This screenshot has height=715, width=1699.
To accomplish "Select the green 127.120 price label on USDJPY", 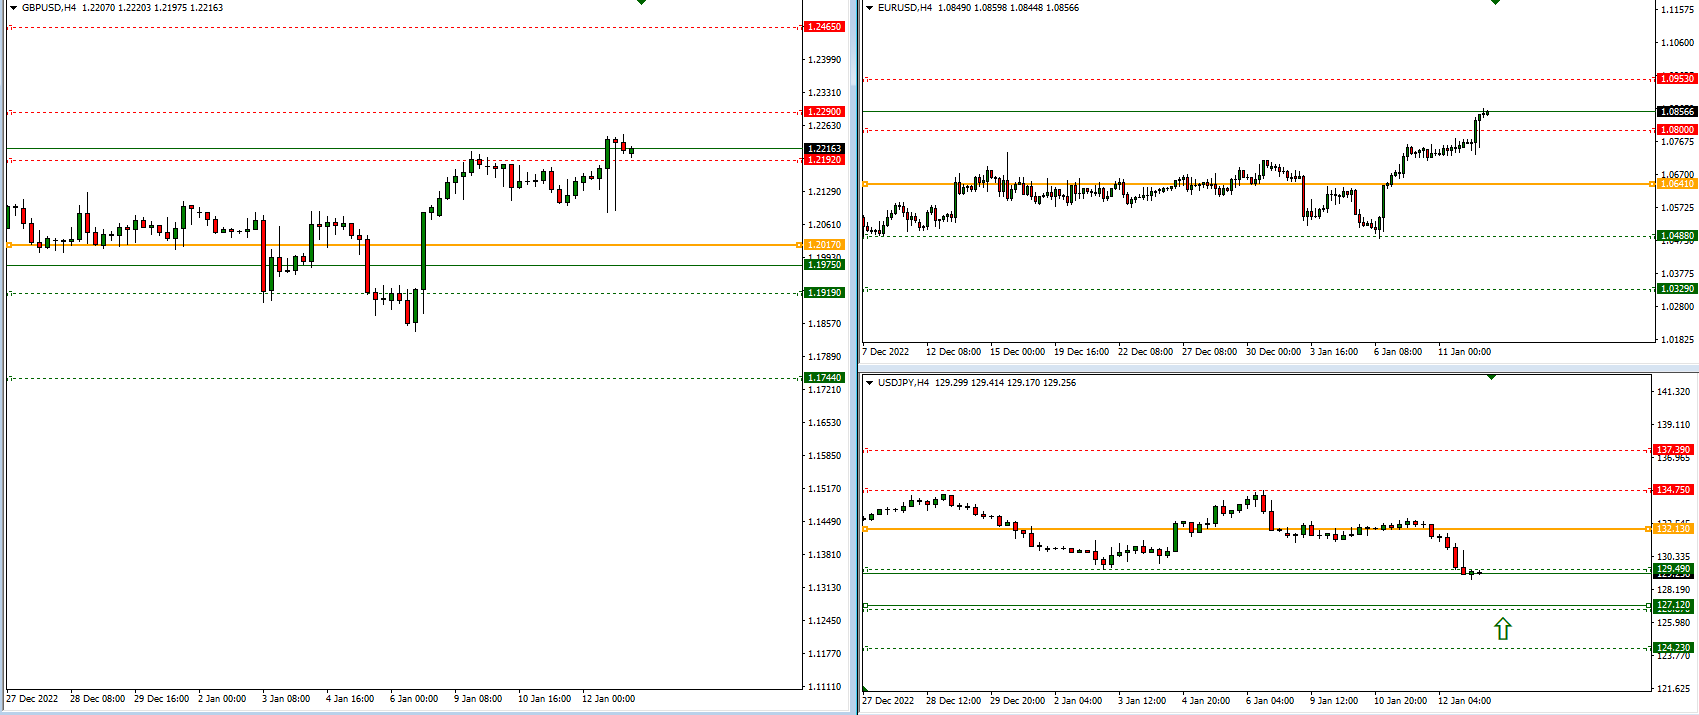I will pyautogui.click(x=1673, y=605).
